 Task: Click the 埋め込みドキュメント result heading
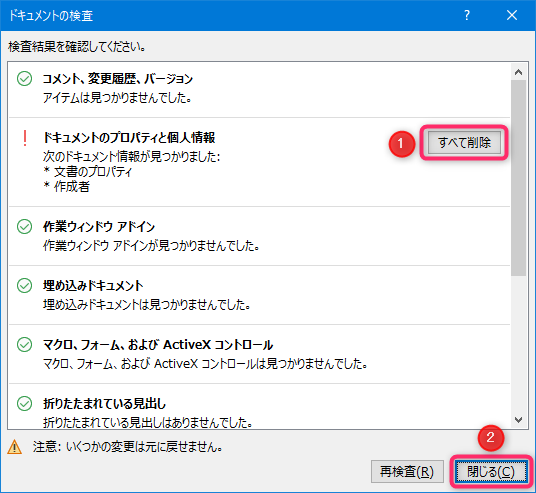click(x=93, y=286)
